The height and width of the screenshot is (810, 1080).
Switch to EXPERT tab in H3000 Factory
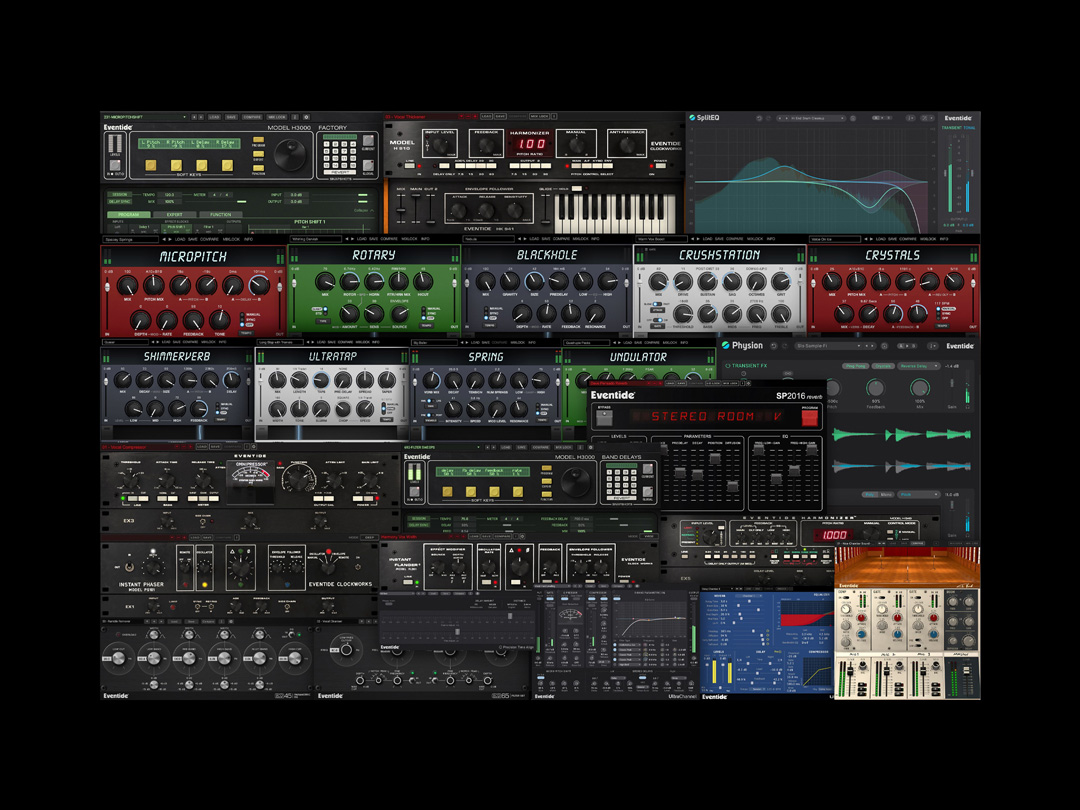[174, 214]
